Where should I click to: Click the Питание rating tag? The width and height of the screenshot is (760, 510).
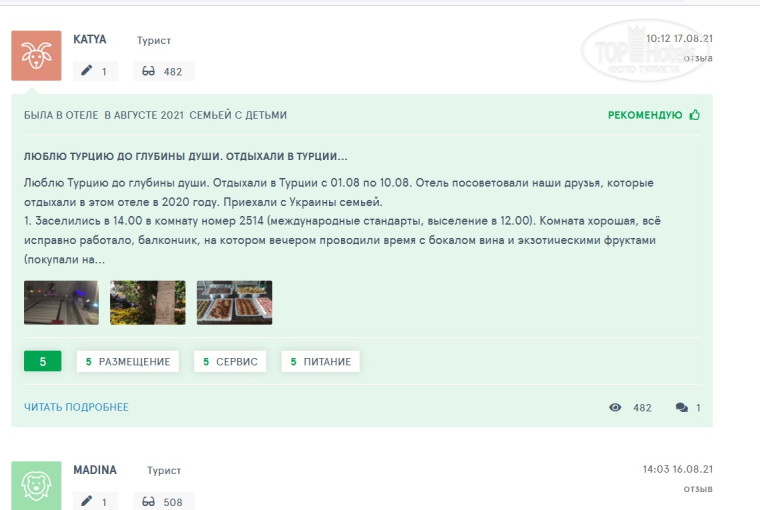pos(320,361)
